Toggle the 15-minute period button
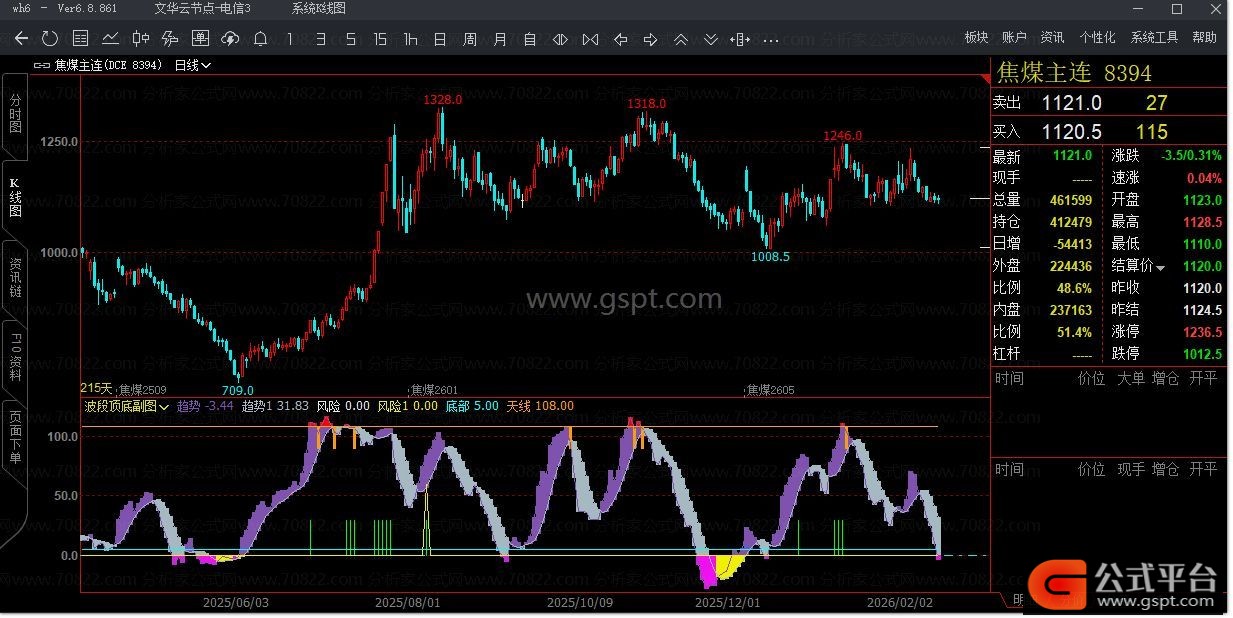Image resolution: width=1233 pixels, height=618 pixels. 380,39
